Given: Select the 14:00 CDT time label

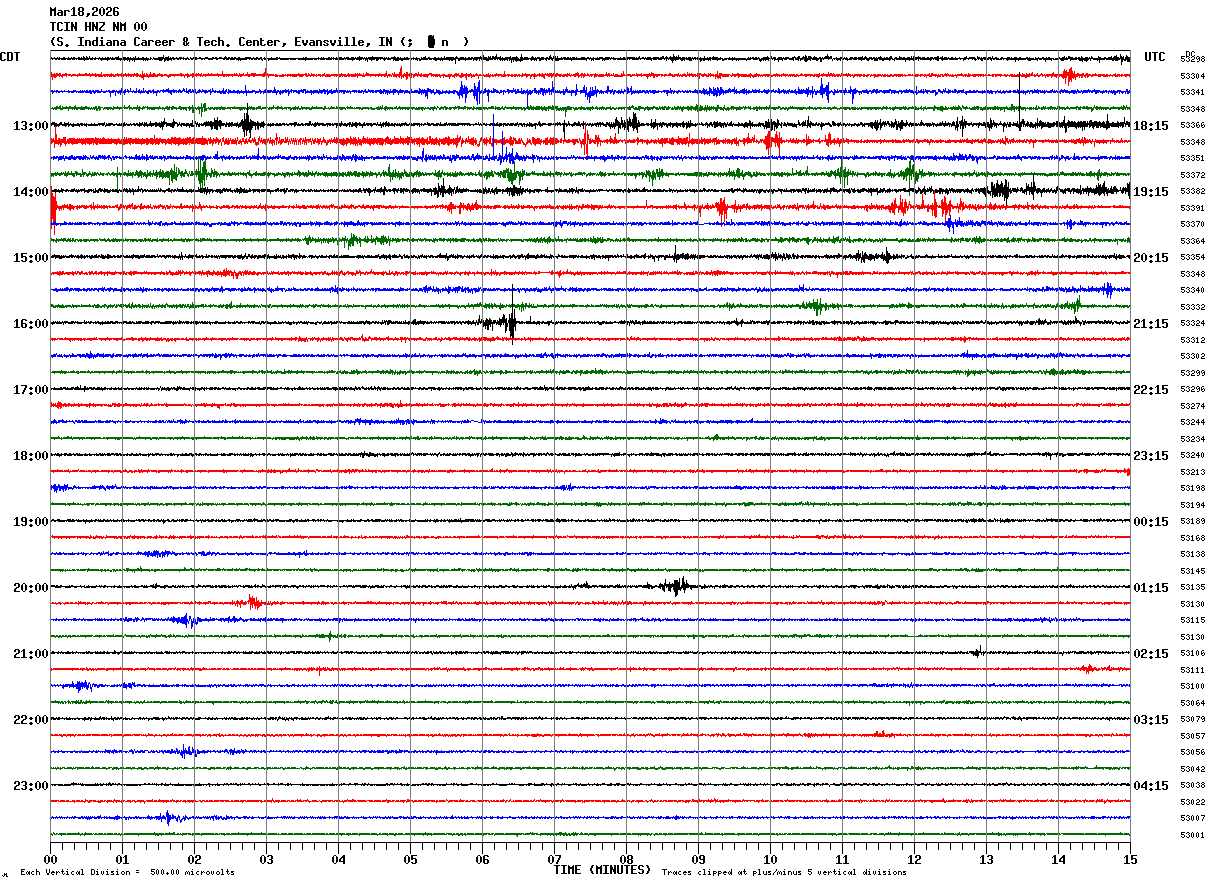Looking at the screenshot, I should point(31,192).
